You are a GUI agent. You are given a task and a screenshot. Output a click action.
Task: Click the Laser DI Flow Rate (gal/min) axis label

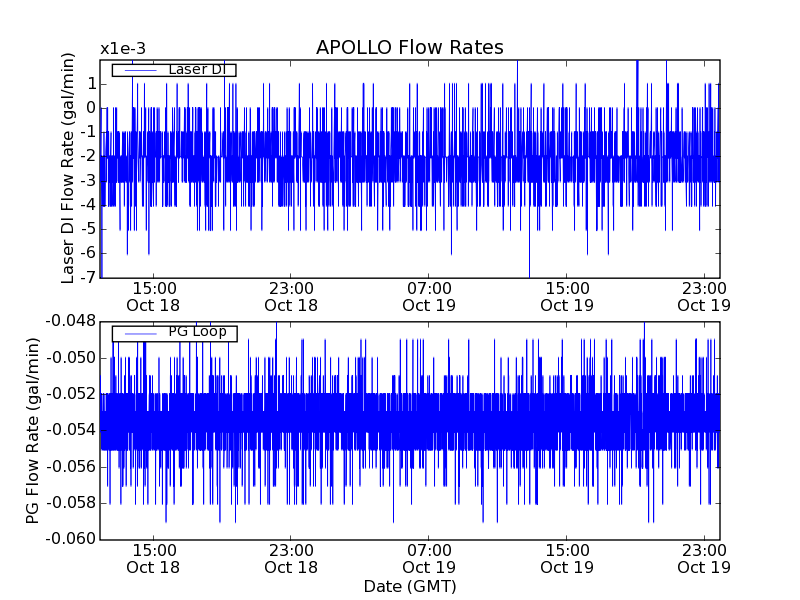tap(68, 168)
